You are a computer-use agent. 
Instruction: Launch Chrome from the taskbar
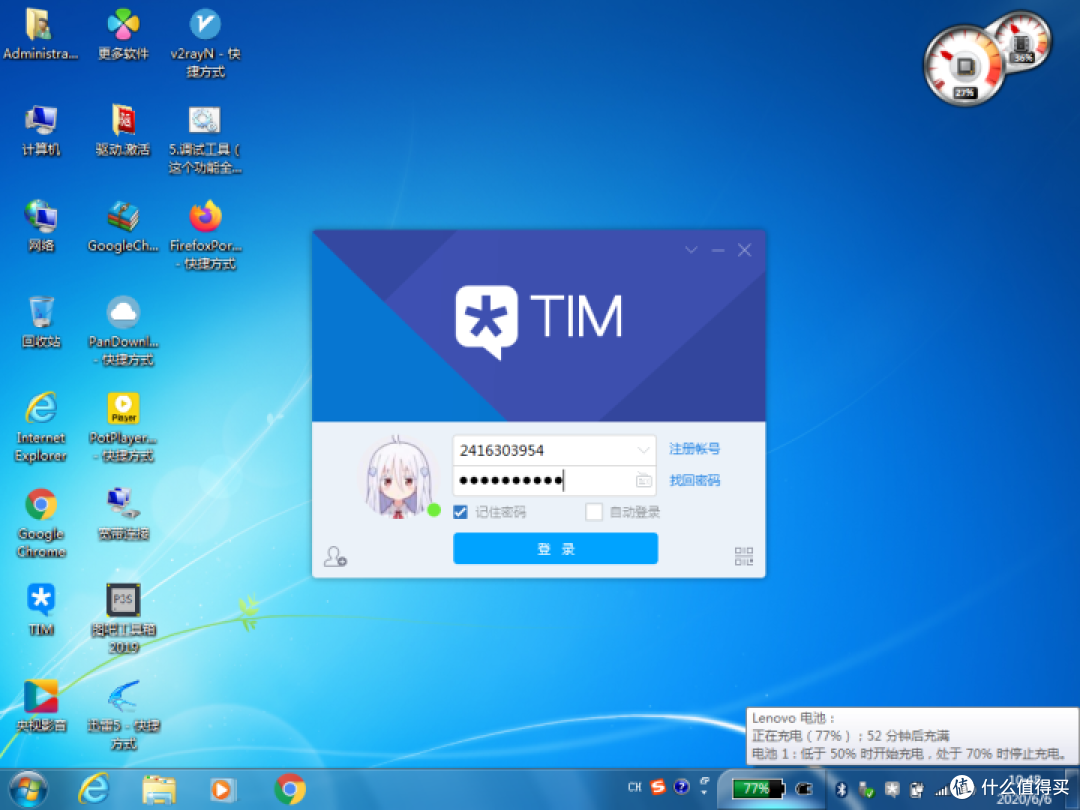pyautogui.click(x=290, y=789)
